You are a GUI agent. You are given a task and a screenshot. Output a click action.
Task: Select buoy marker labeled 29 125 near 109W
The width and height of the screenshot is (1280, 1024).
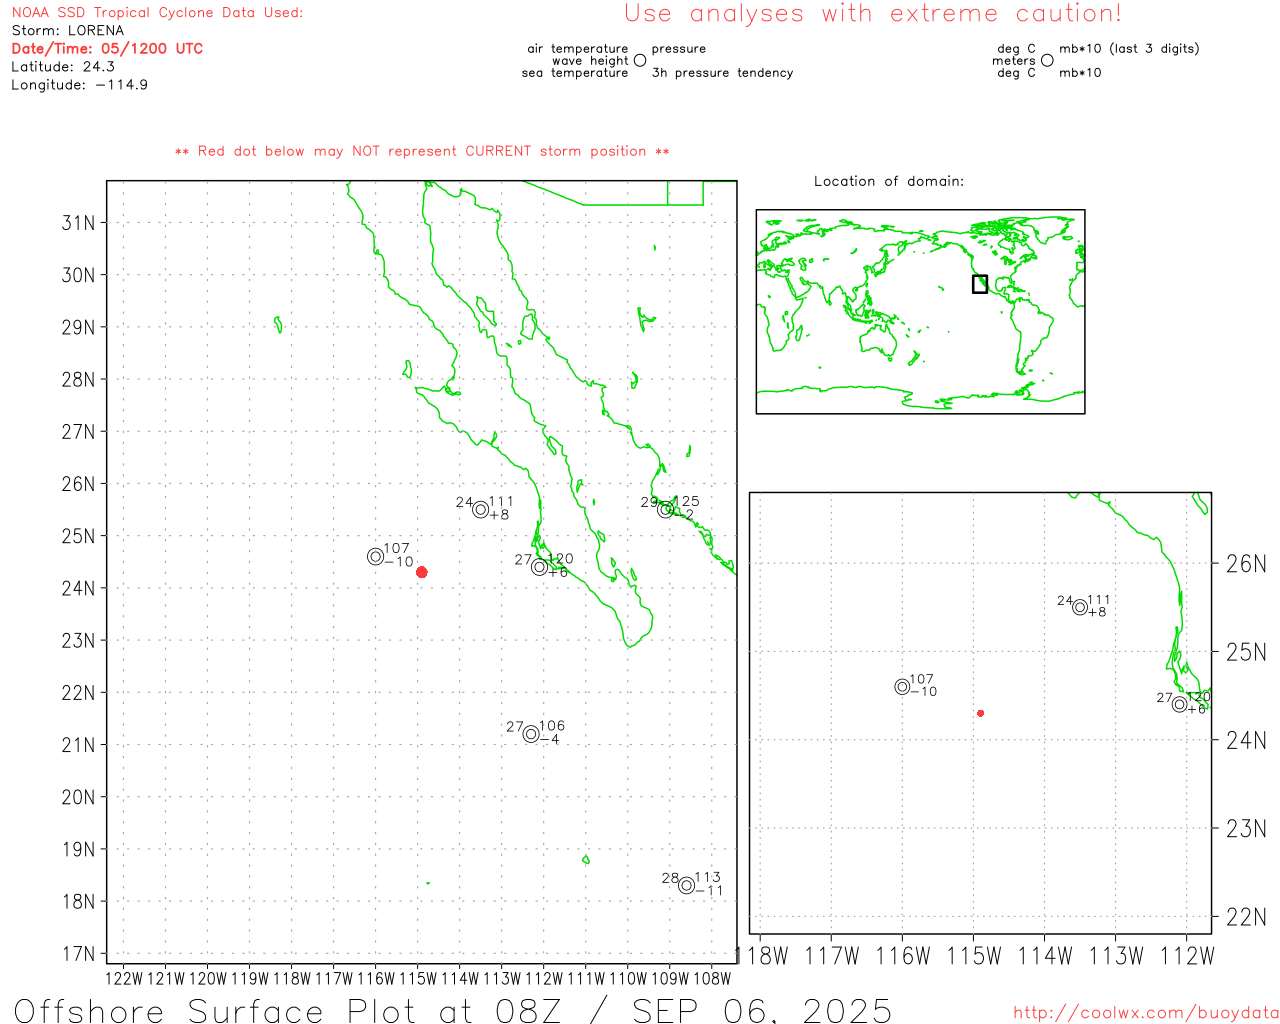(x=666, y=510)
